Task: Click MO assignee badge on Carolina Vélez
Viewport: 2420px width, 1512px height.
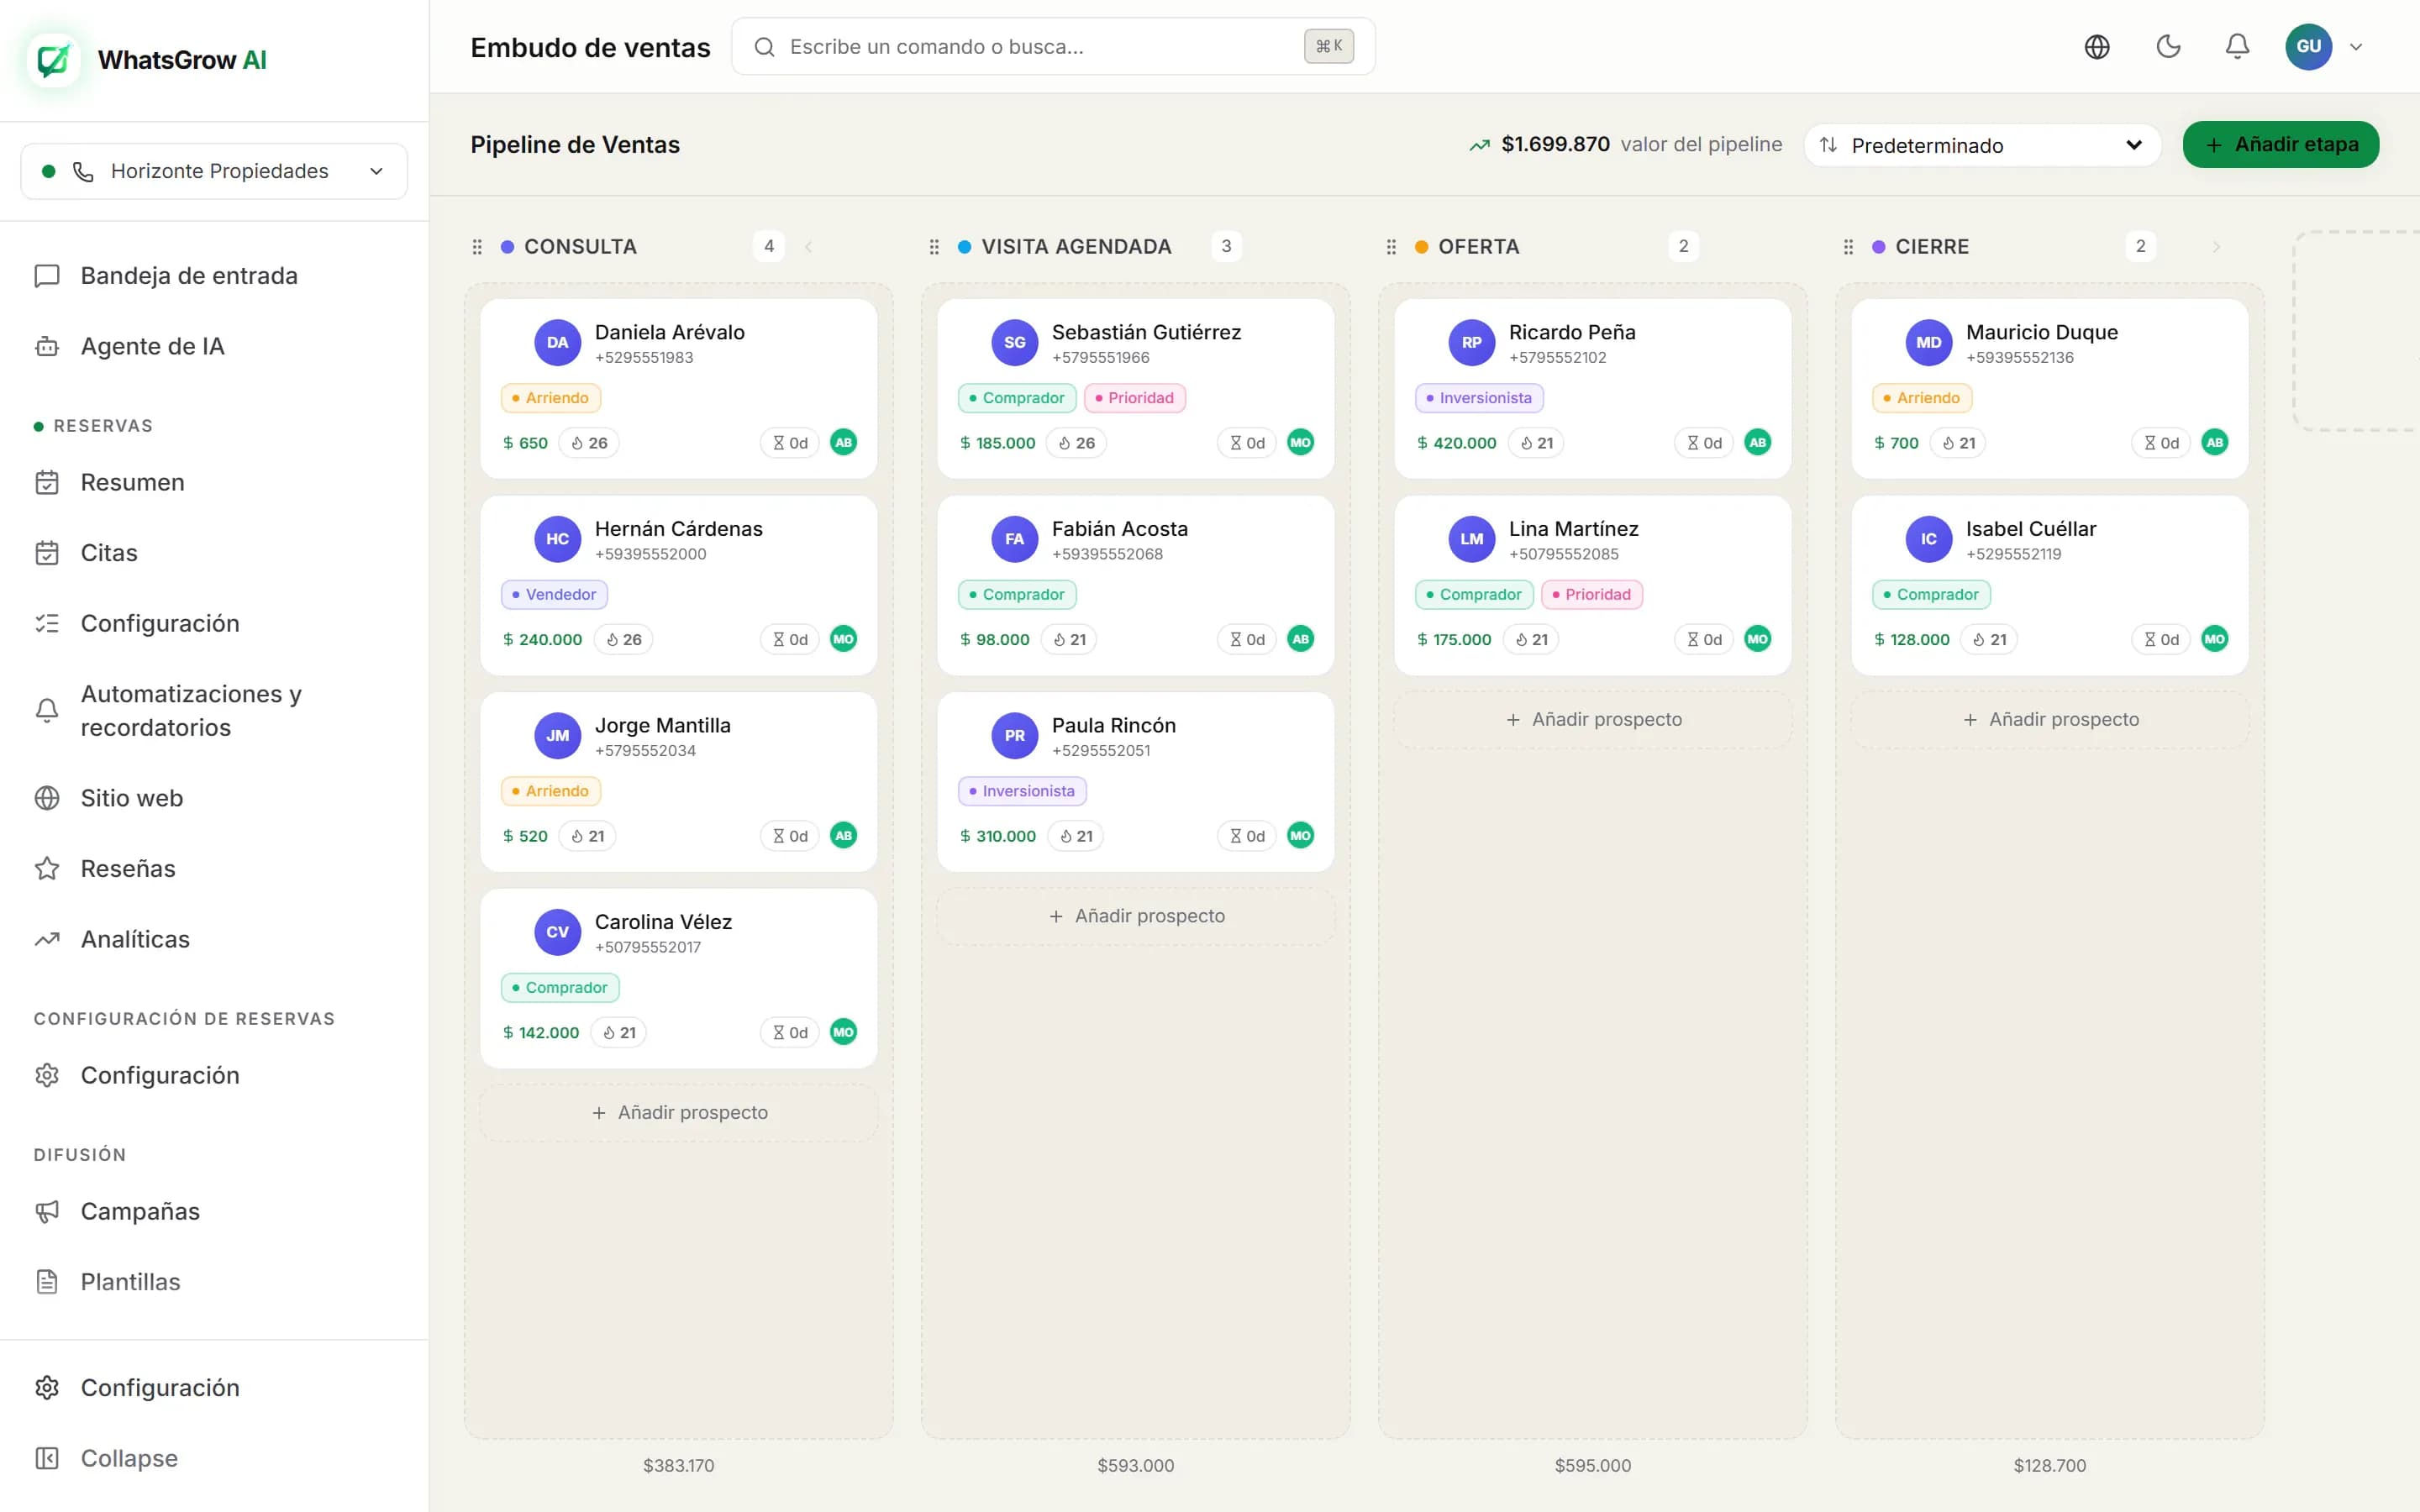Action: tap(844, 1032)
